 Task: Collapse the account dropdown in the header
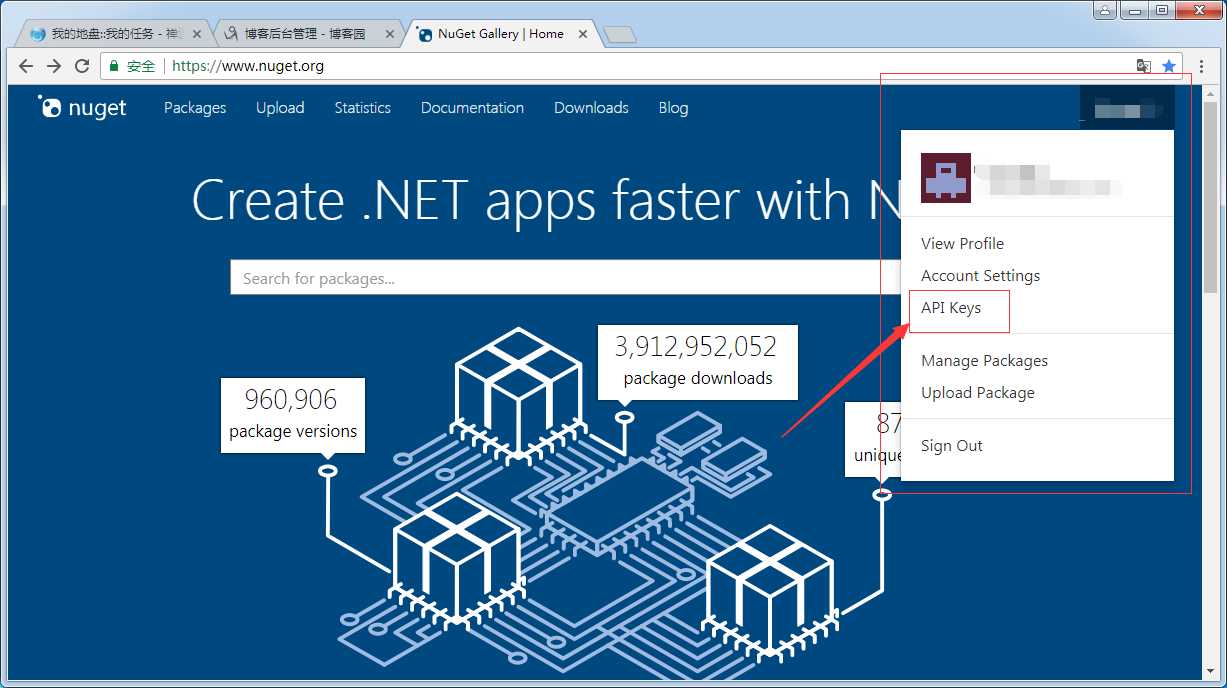coord(1127,107)
